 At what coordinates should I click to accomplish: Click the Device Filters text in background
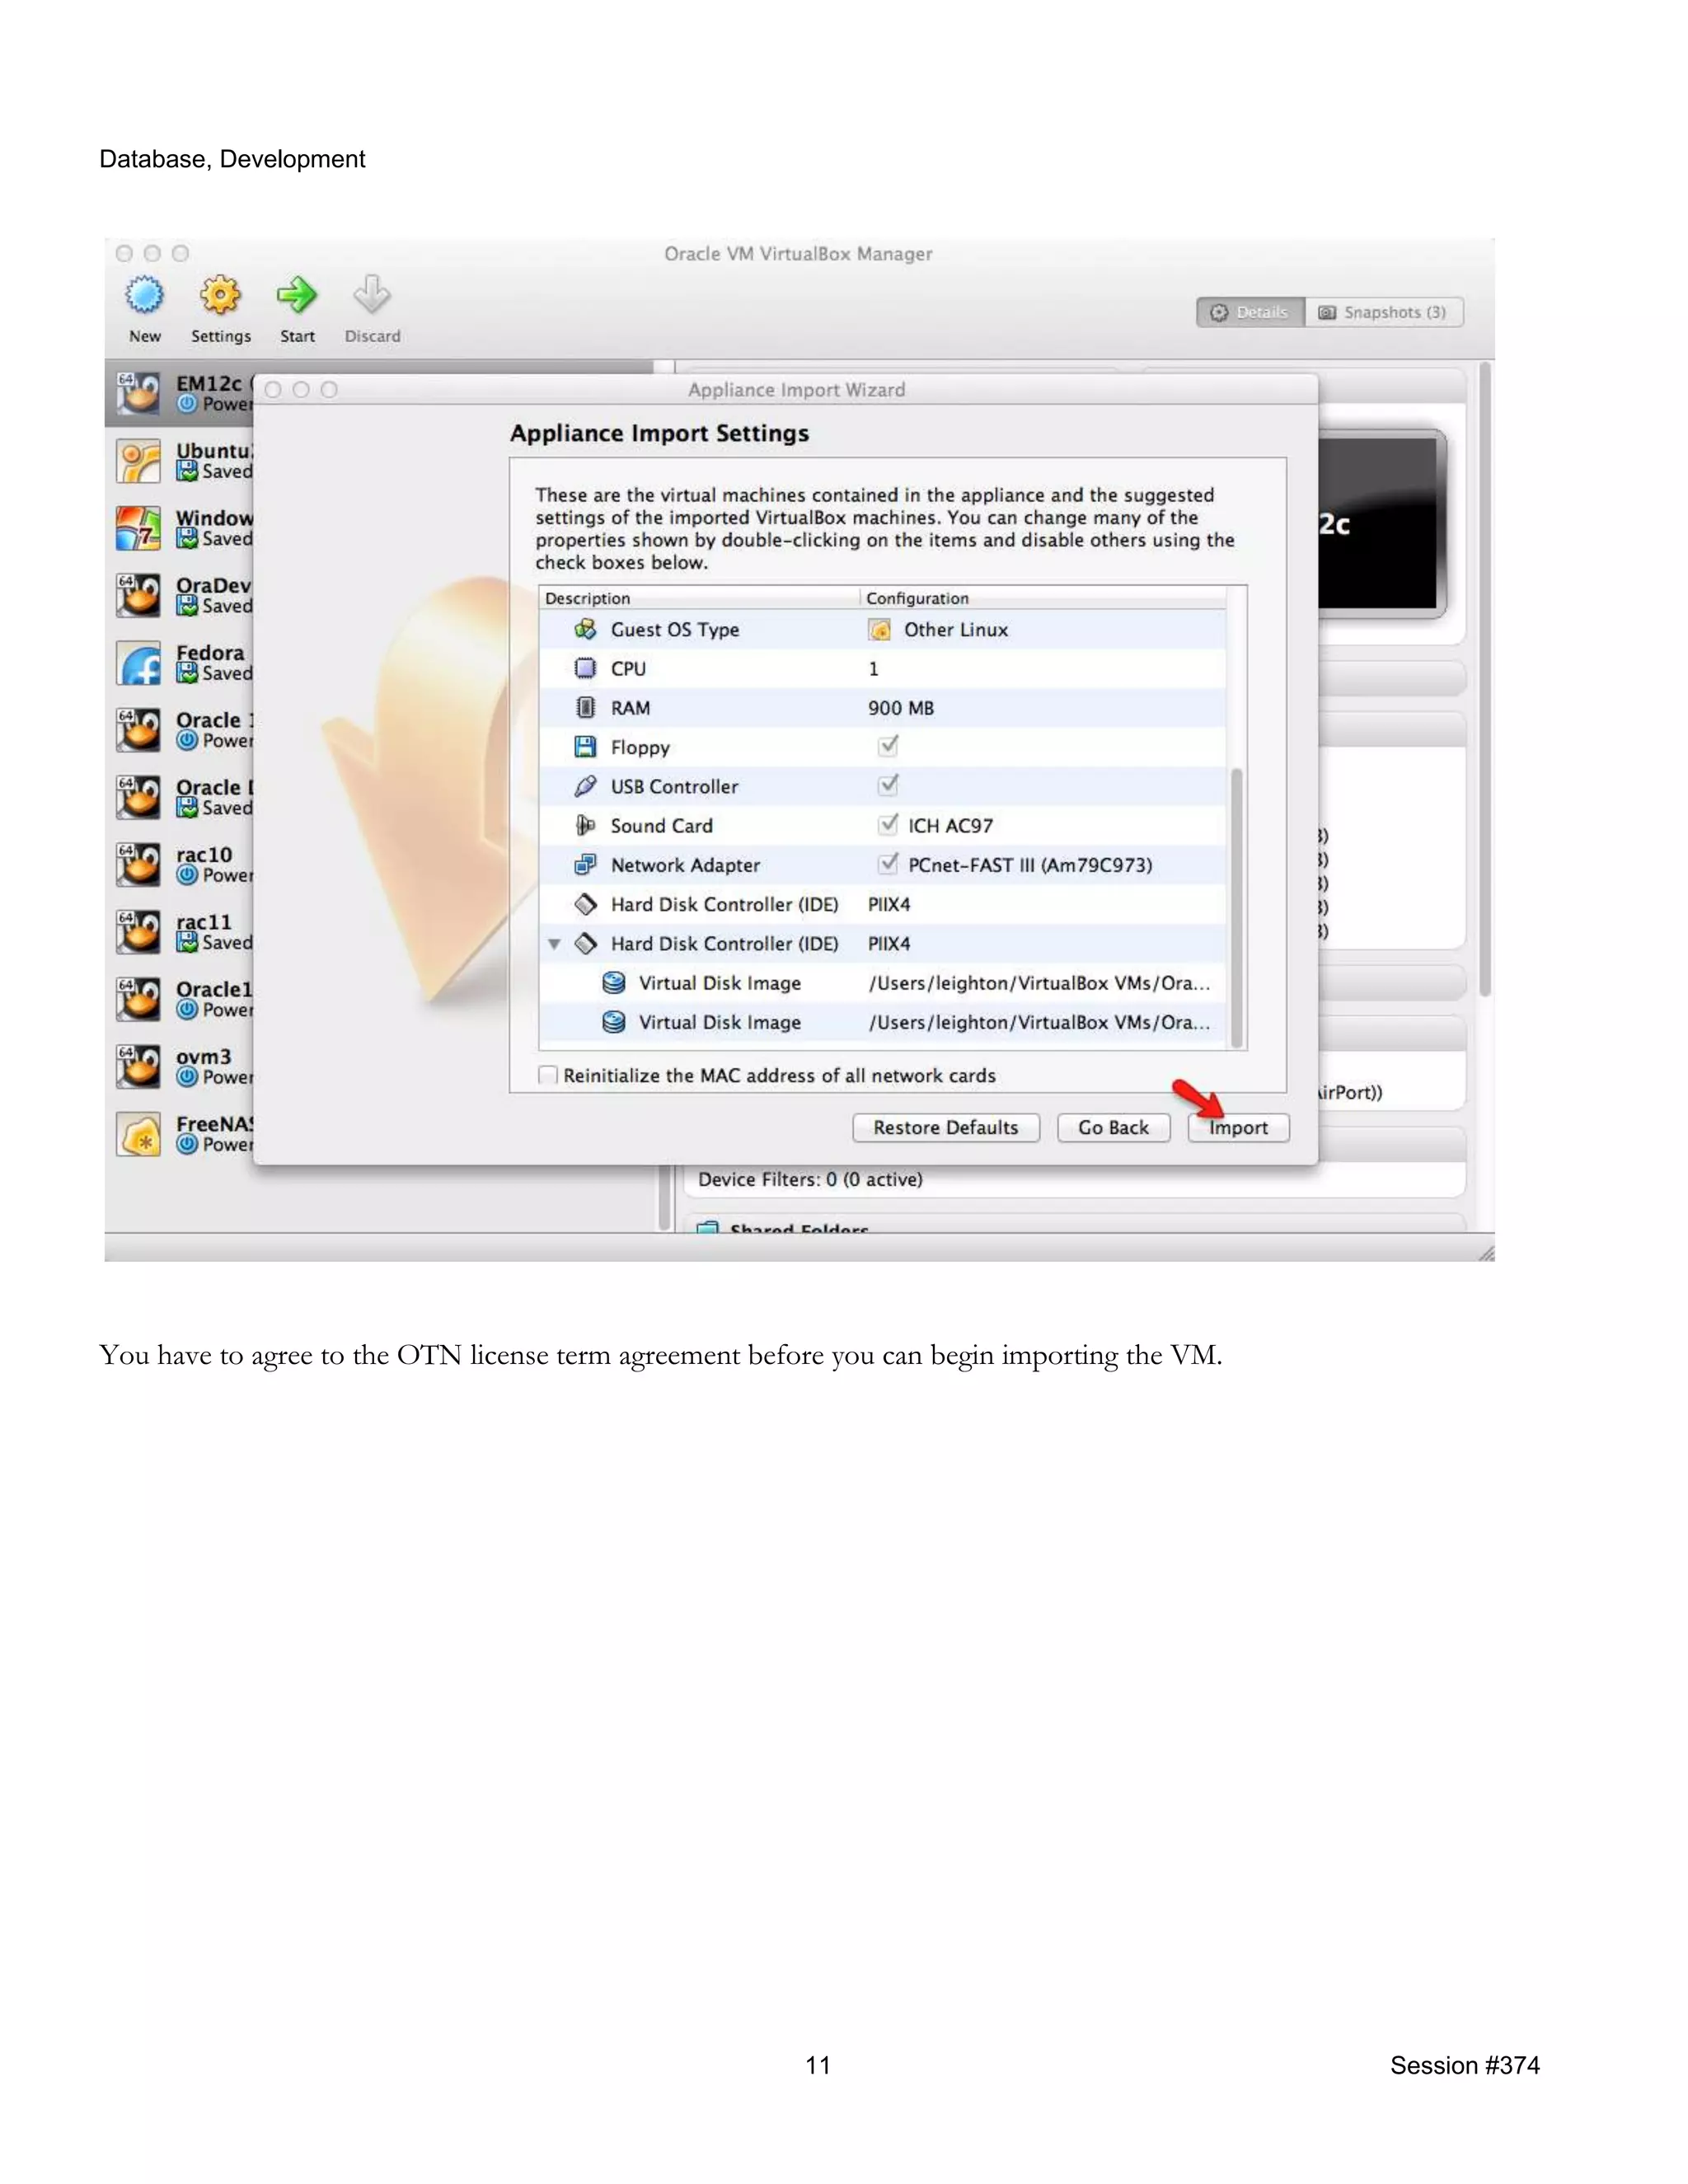click(x=810, y=1179)
